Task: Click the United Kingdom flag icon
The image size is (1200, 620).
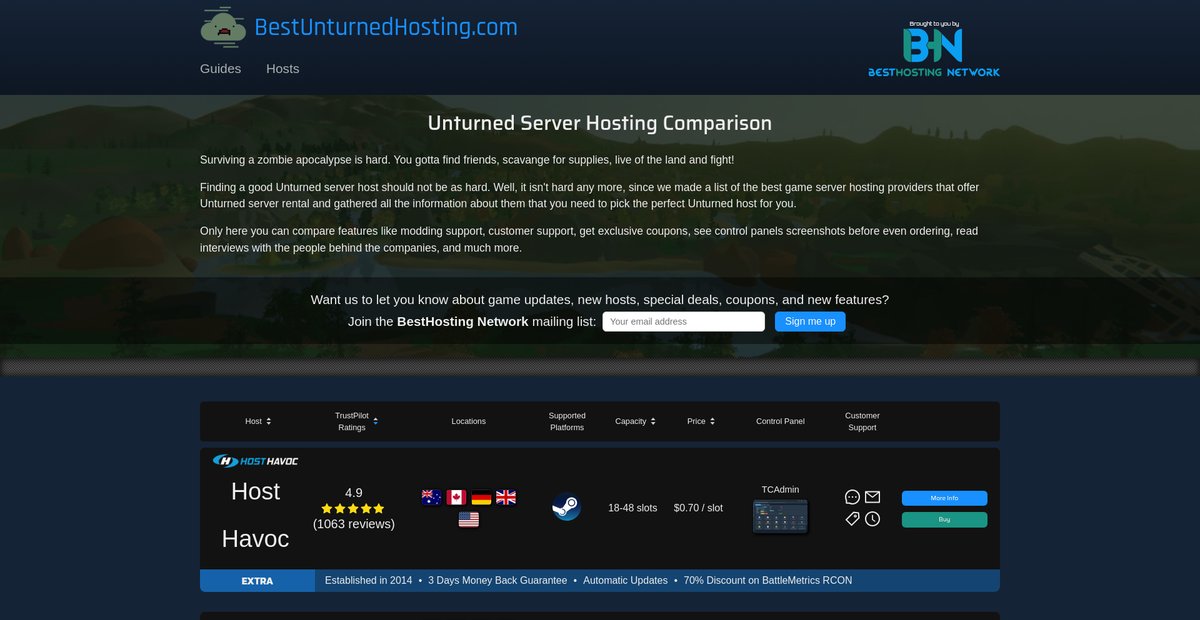Action: 506,497
